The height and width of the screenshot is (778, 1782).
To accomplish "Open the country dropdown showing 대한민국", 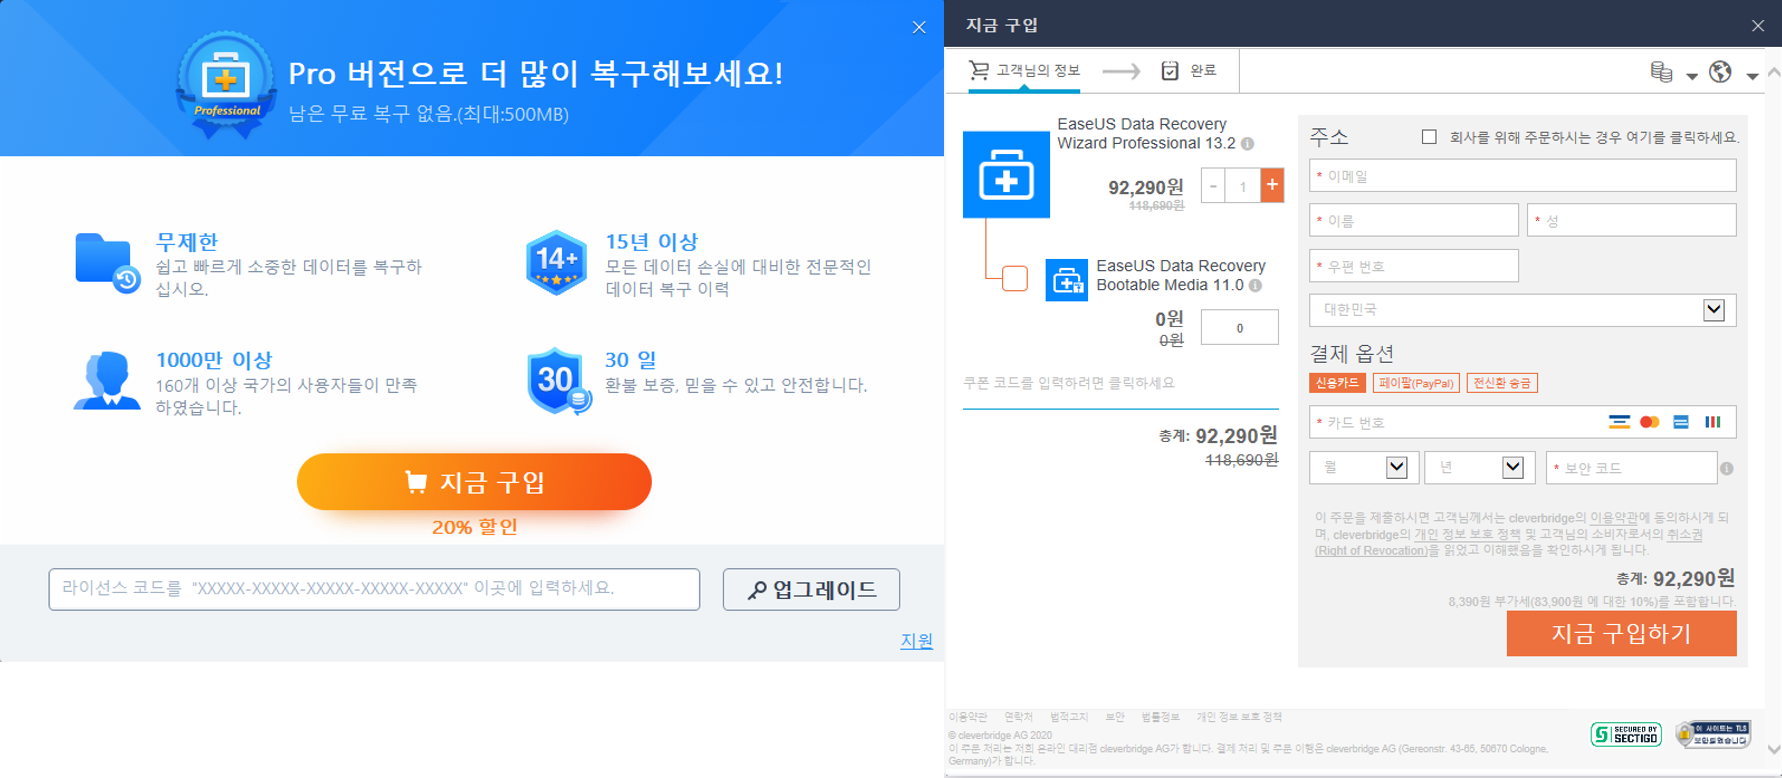I will tap(1522, 310).
